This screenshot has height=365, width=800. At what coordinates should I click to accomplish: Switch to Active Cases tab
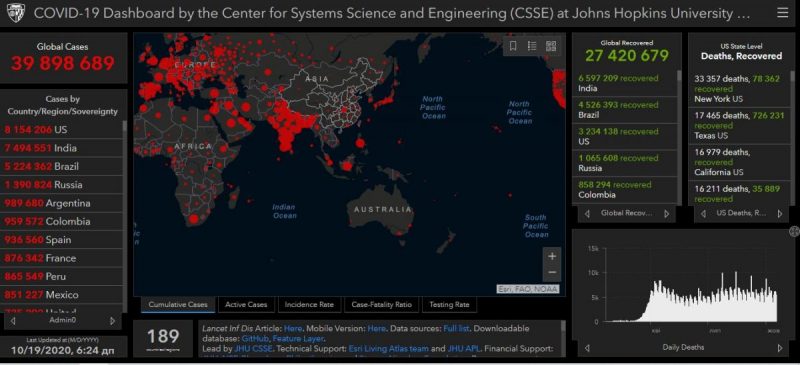[246, 305]
